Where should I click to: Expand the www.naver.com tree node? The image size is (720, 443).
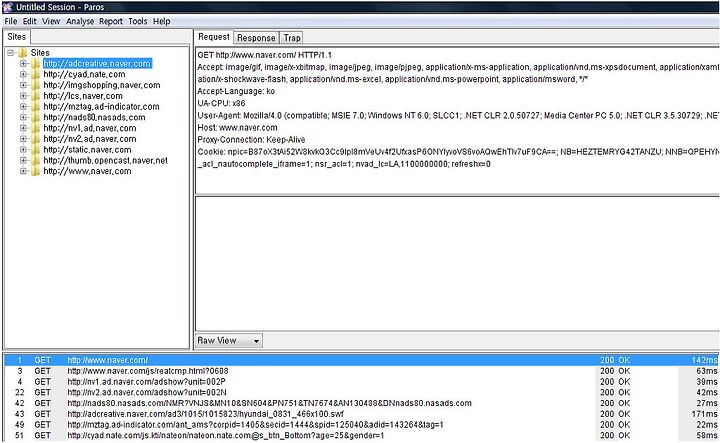click(x=23, y=171)
